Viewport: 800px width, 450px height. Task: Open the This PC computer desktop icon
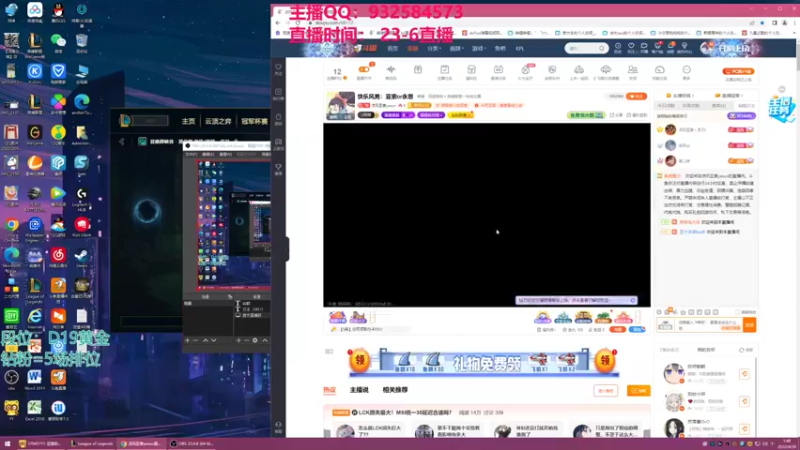(x=82, y=71)
